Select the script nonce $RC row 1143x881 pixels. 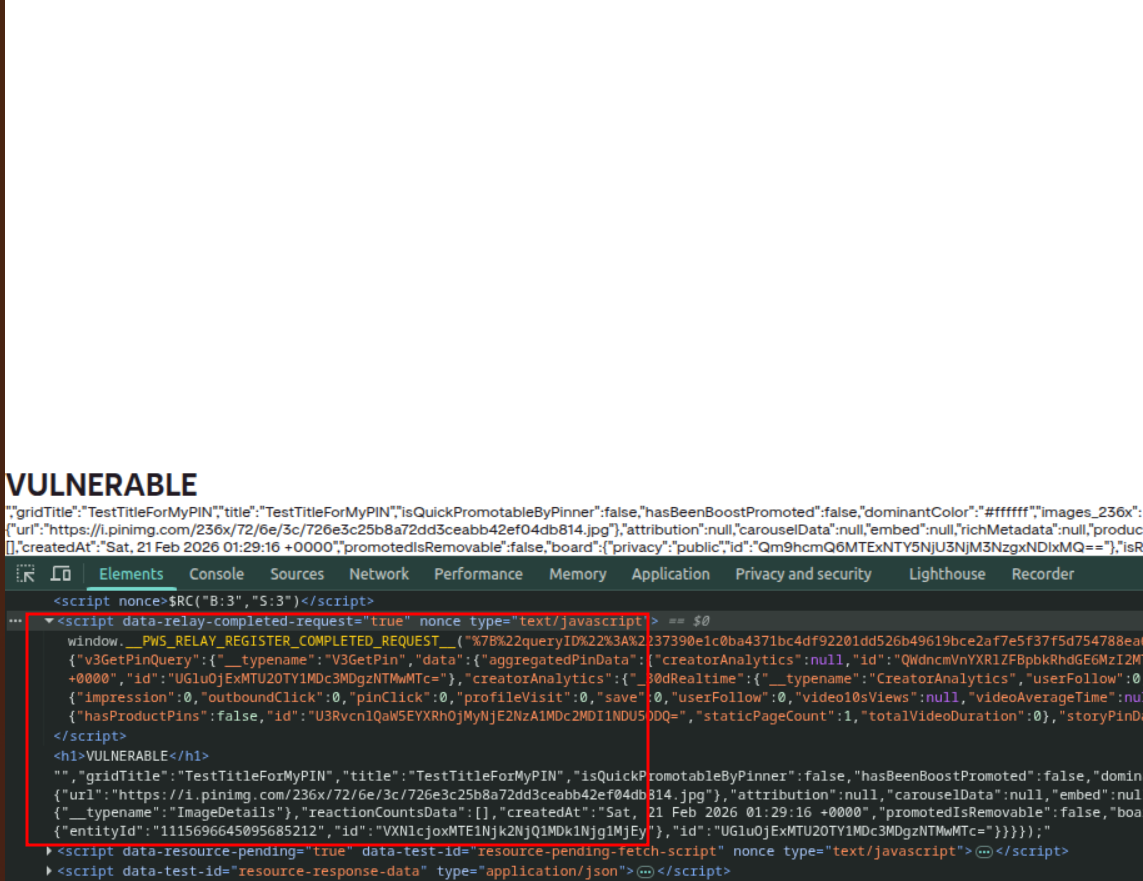[214, 601]
